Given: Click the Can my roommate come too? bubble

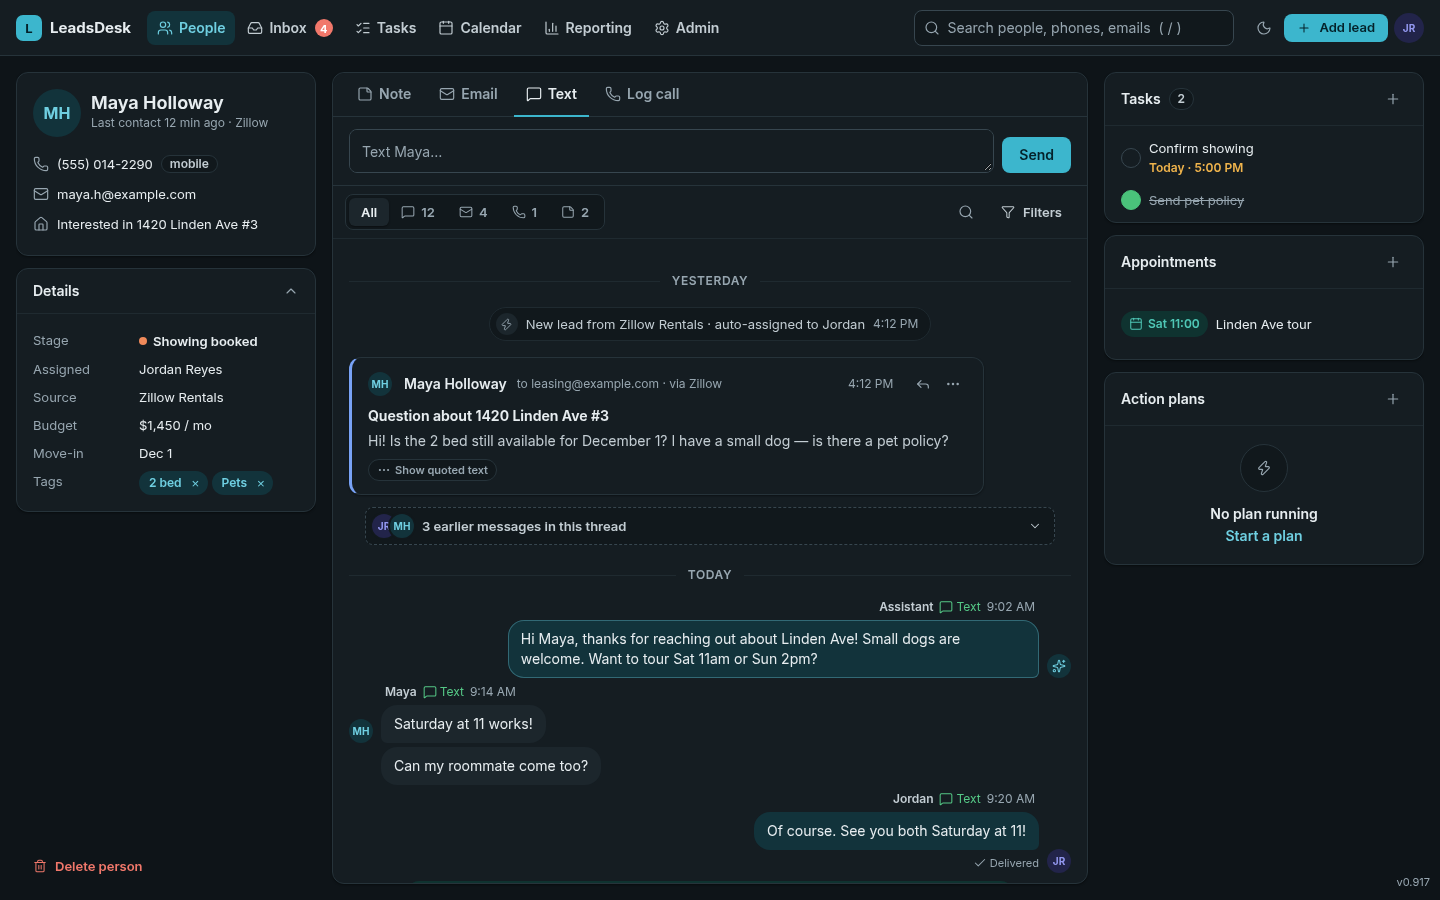Looking at the screenshot, I should (491, 766).
